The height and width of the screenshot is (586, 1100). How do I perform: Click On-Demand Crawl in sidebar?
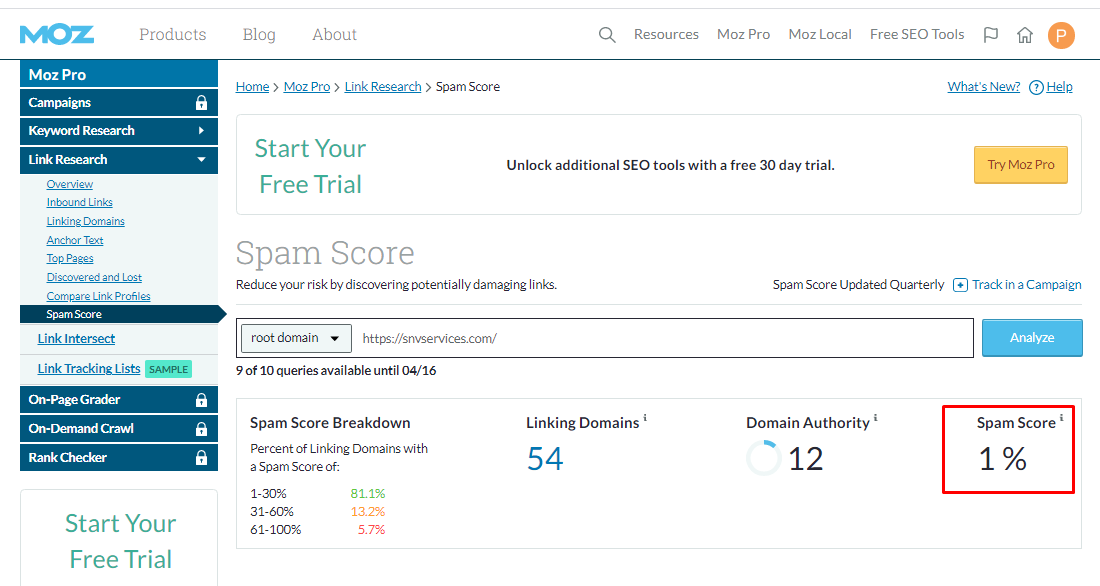pyautogui.click(x=119, y=429)
